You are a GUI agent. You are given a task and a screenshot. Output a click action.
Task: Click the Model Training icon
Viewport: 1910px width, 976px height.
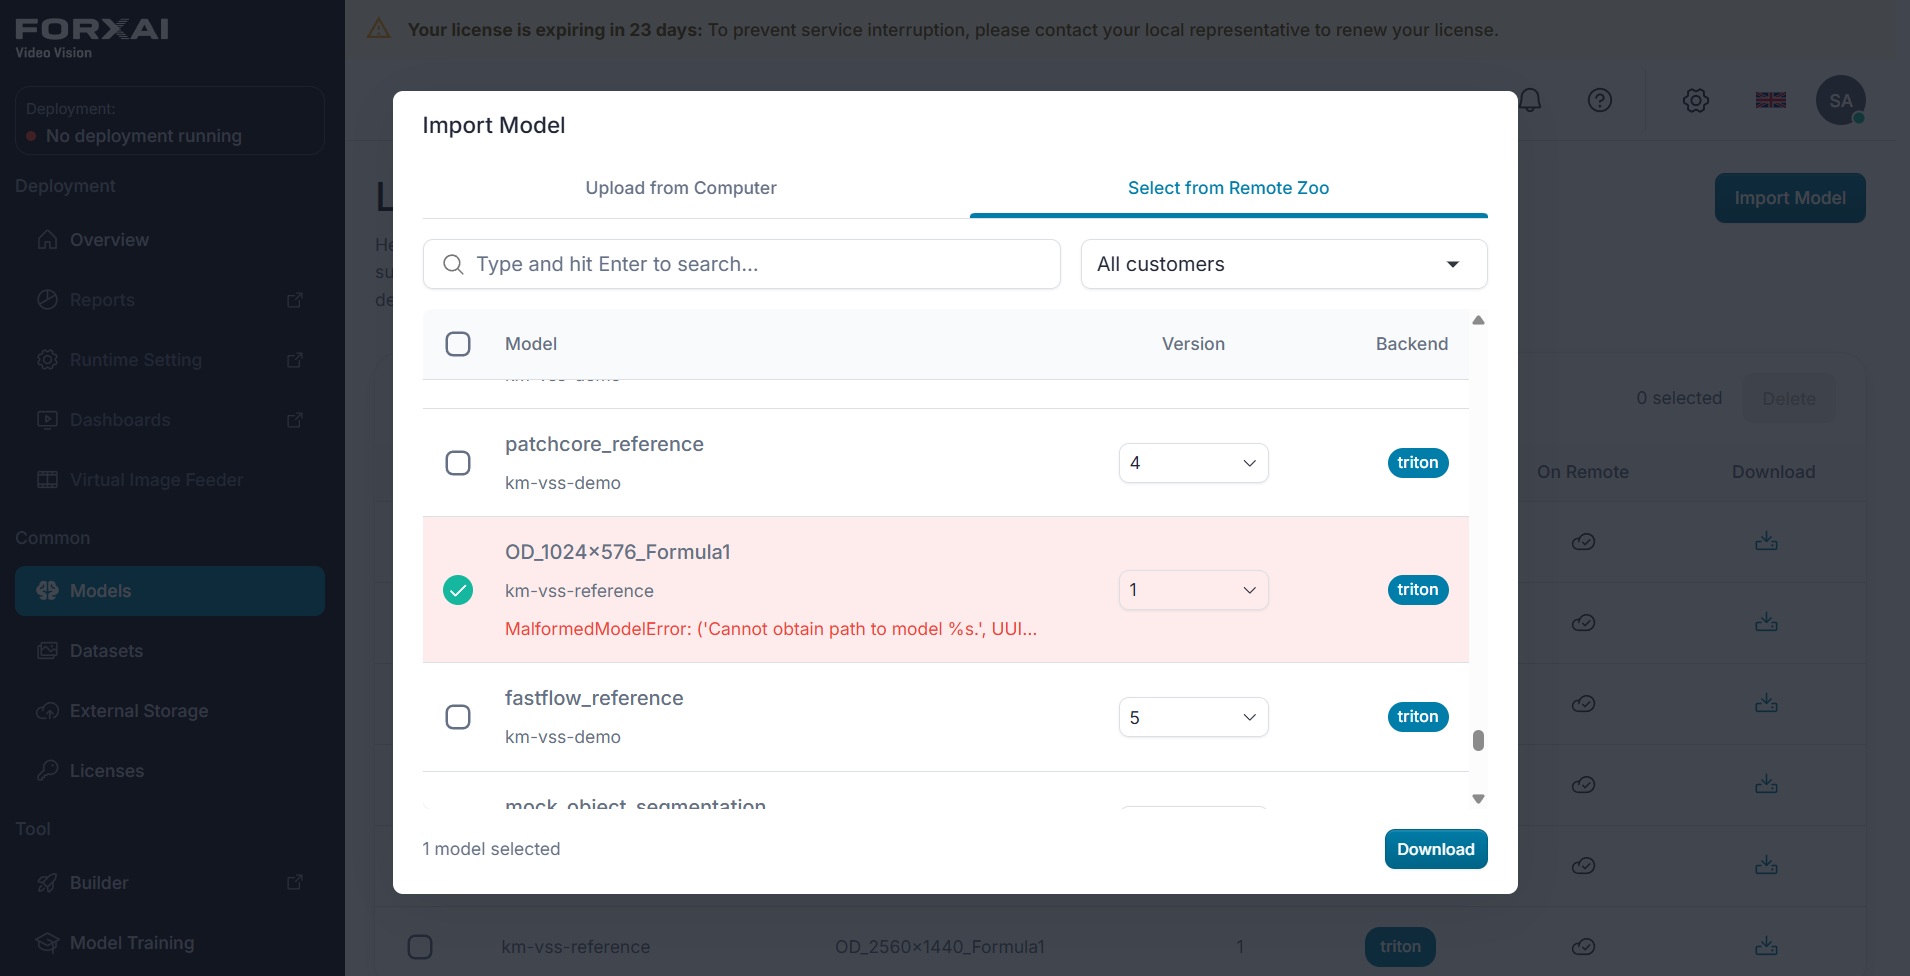[x=47, y=943]
